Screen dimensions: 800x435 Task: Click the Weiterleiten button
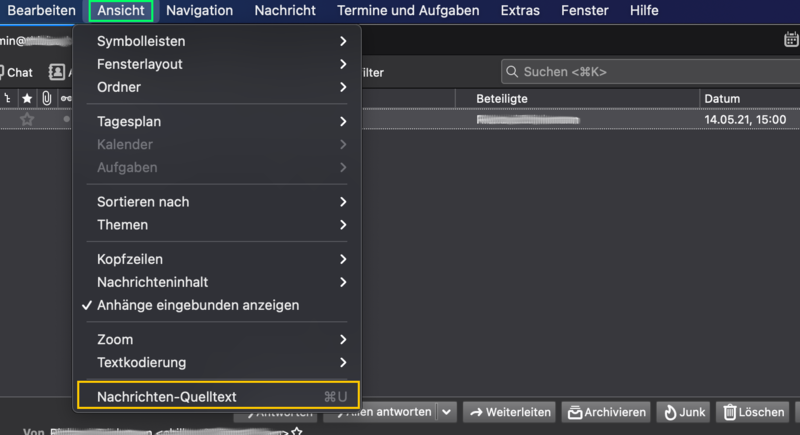pos(510,412)
